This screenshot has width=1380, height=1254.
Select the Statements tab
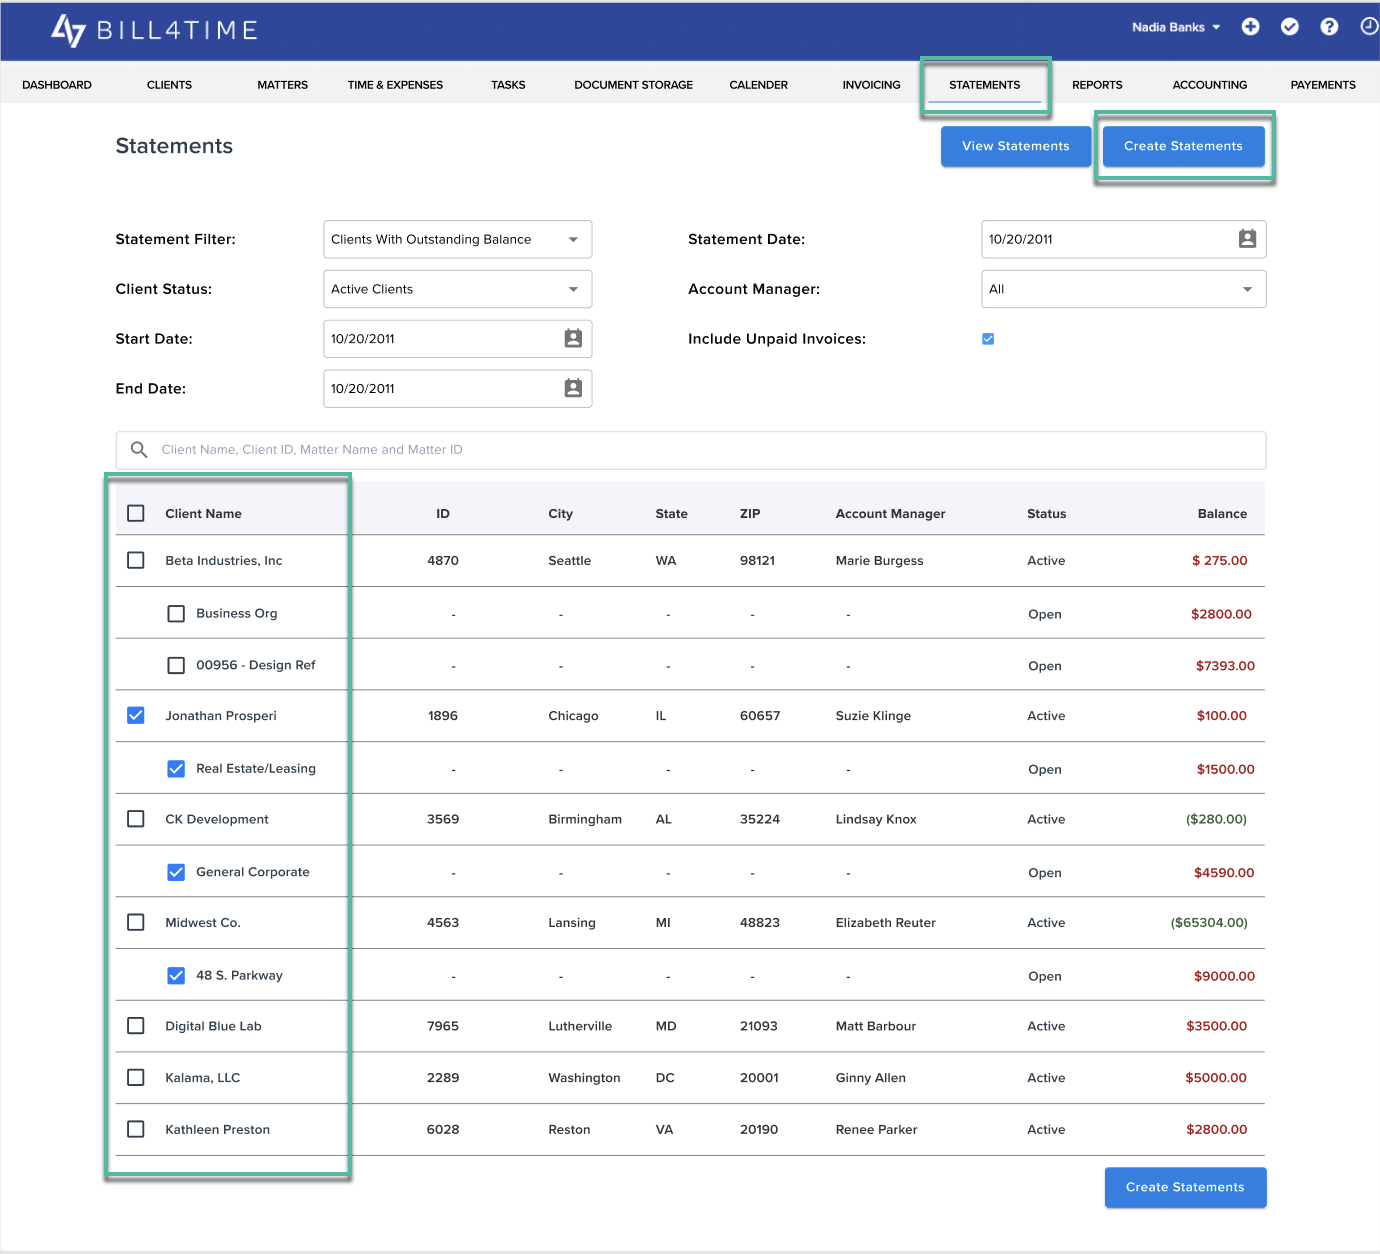[x=985, y=85]
